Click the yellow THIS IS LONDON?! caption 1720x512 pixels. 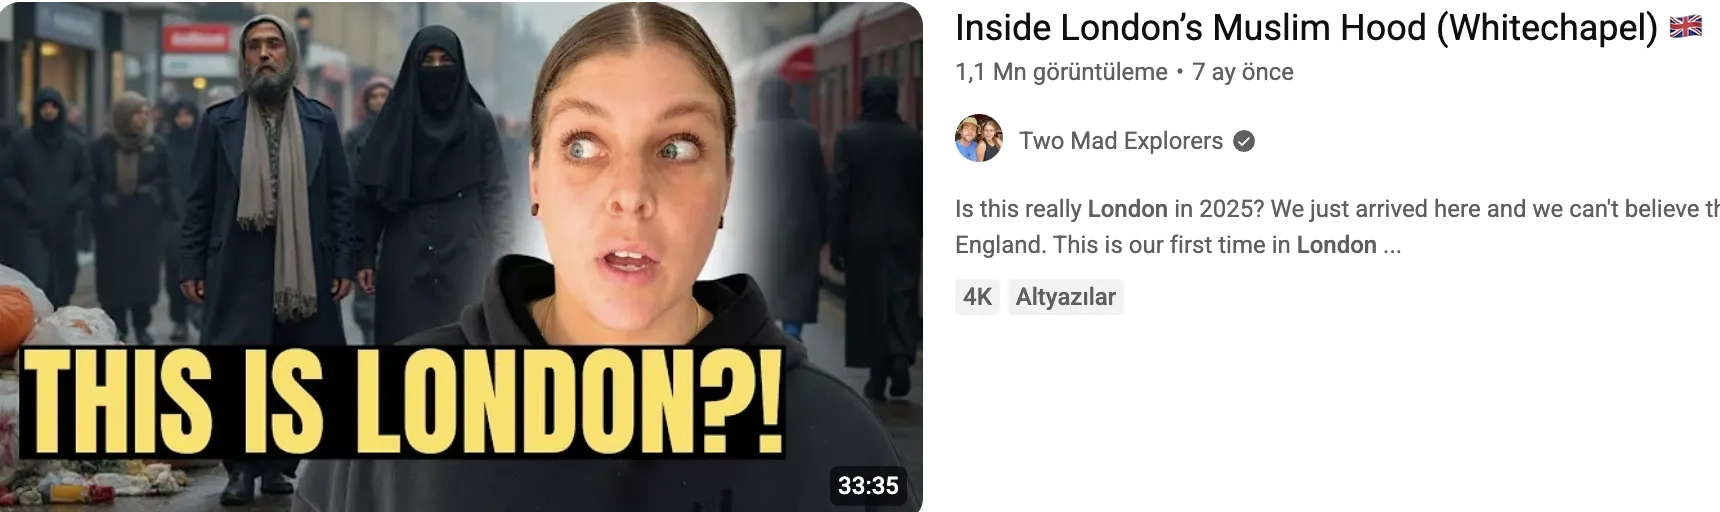[398, 403]
